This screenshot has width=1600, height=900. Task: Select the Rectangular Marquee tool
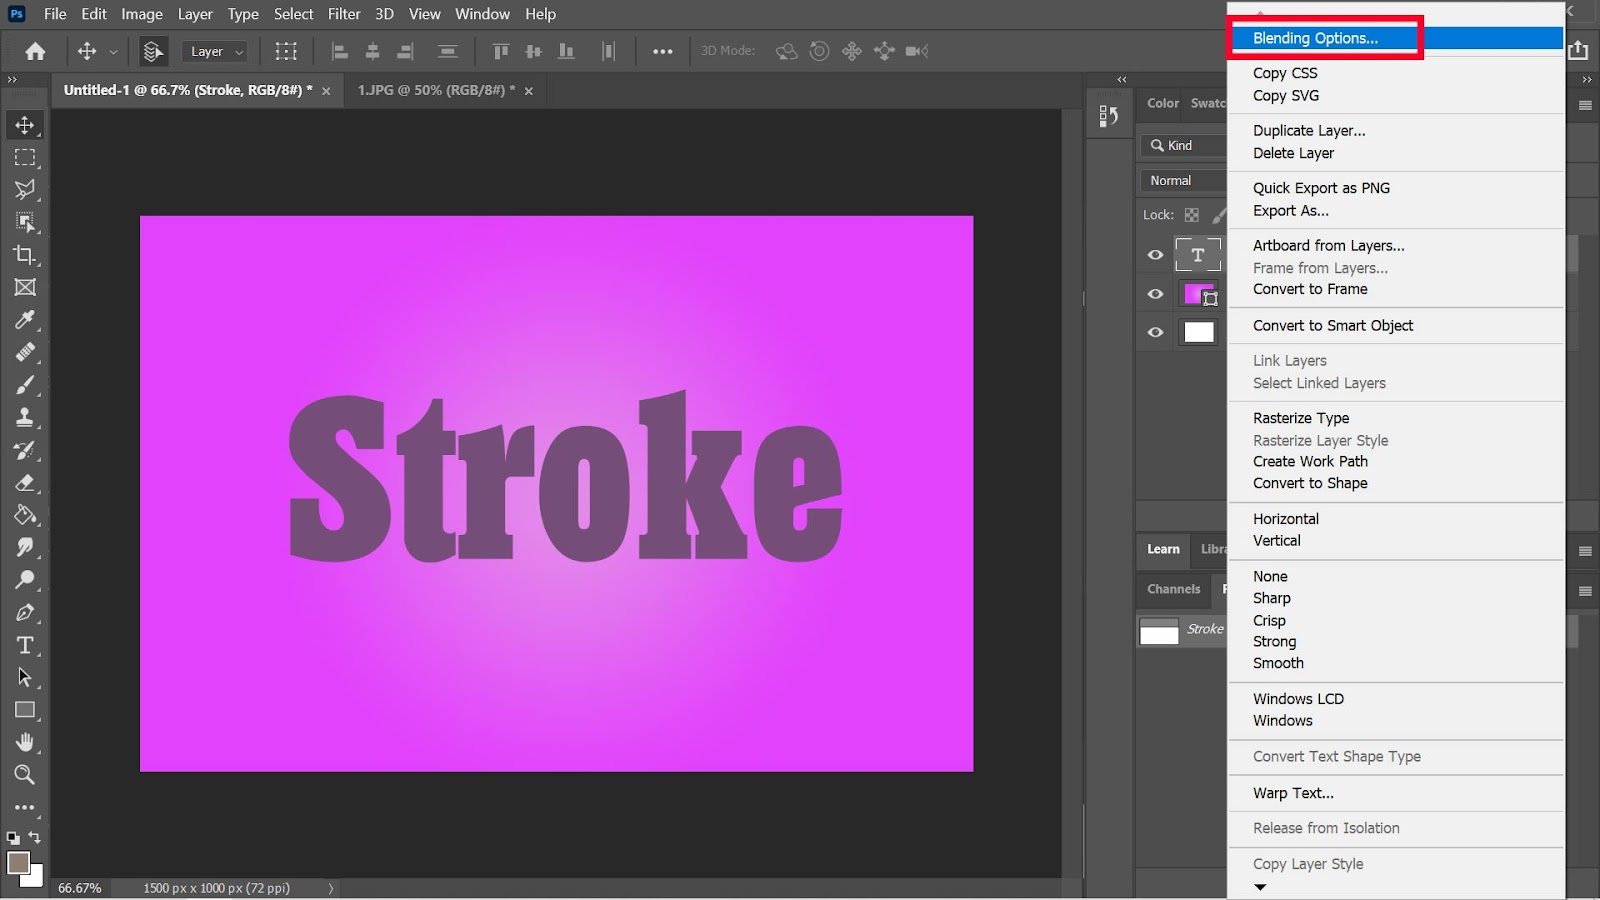(25, 157)
